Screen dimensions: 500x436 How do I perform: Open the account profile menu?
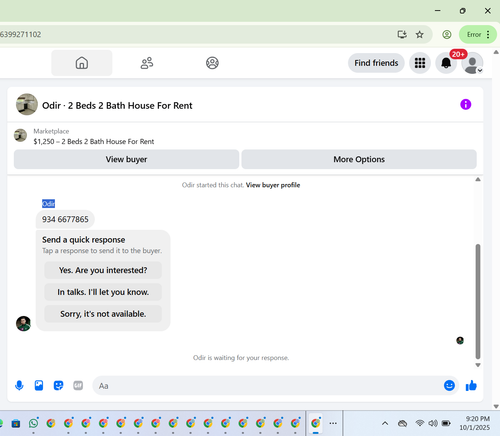pyautogui.click(x=472, y=63)
